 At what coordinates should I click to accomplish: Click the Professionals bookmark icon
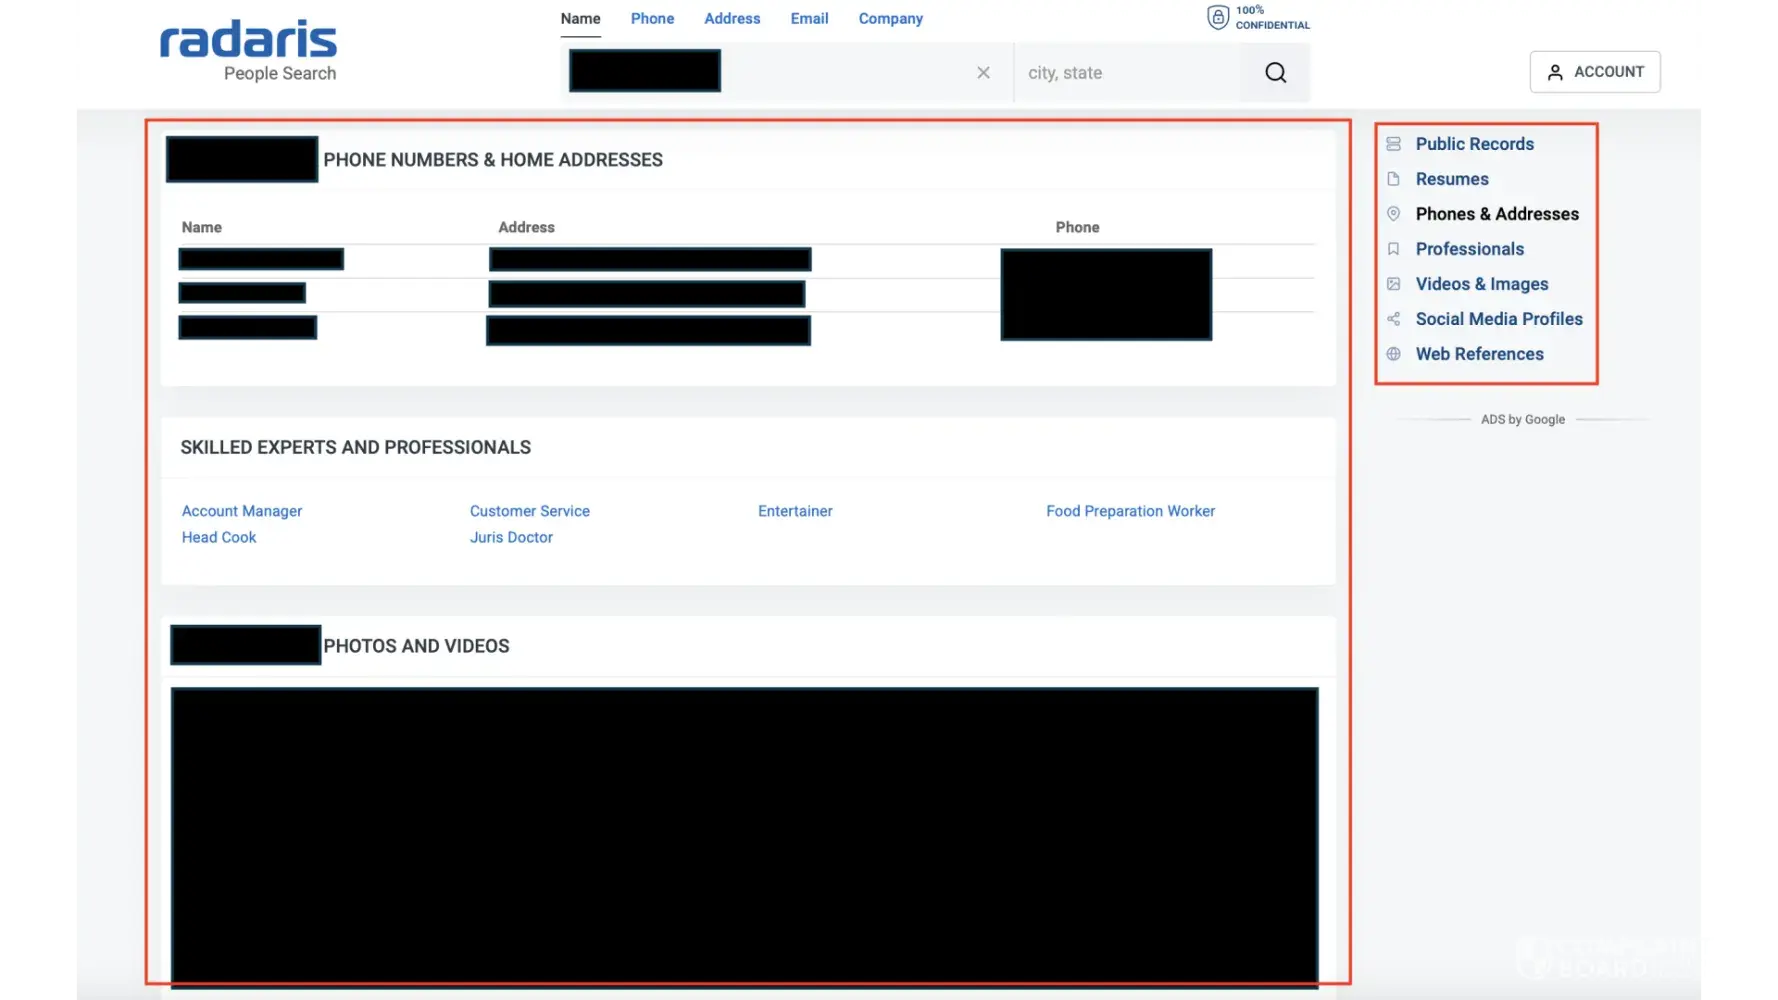(x=1393, y=249)
